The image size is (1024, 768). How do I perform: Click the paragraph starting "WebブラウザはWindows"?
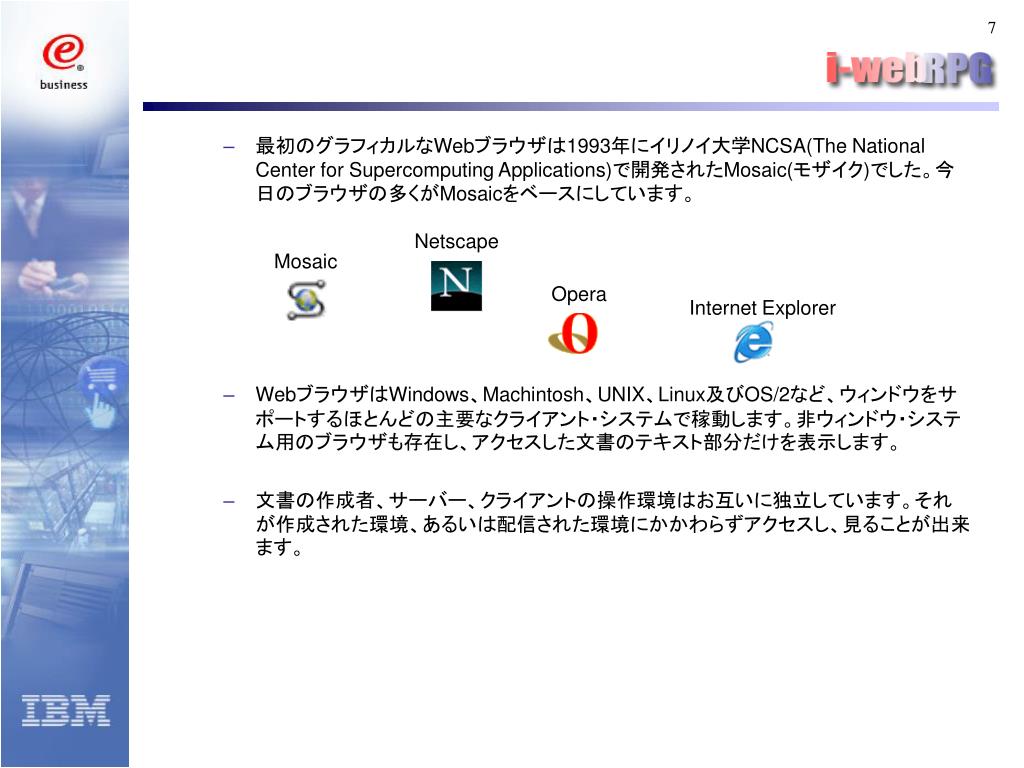coord(607,419)
